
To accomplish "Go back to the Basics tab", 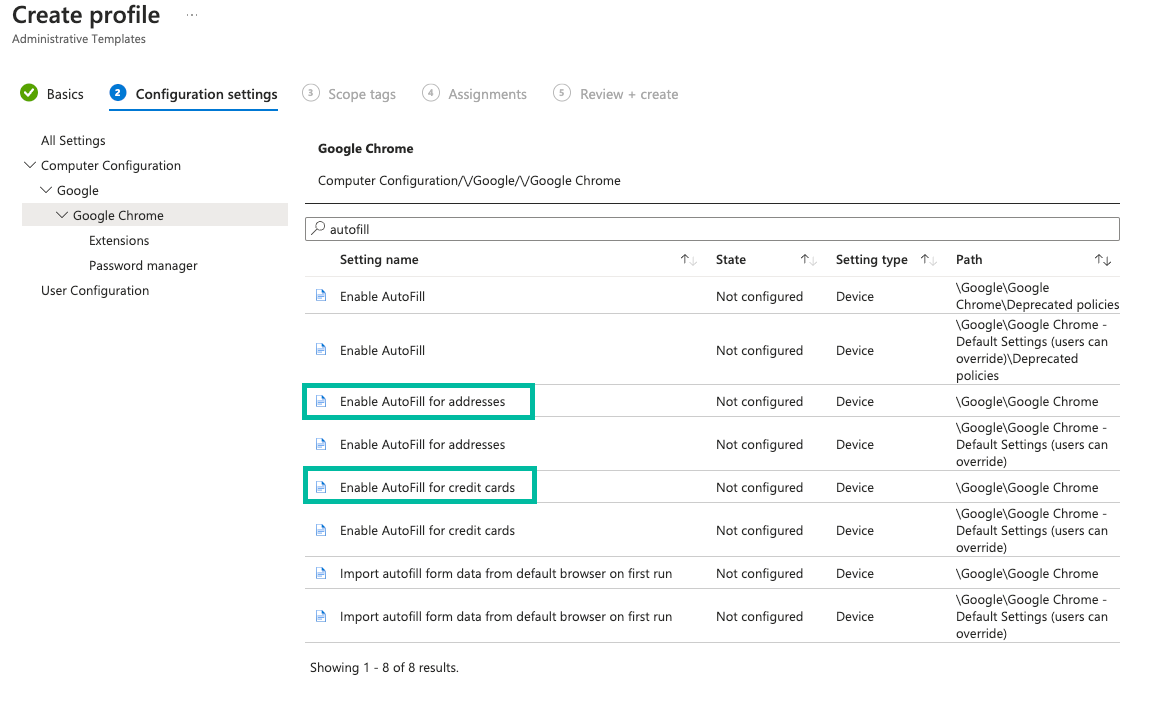I will (65, 93).
